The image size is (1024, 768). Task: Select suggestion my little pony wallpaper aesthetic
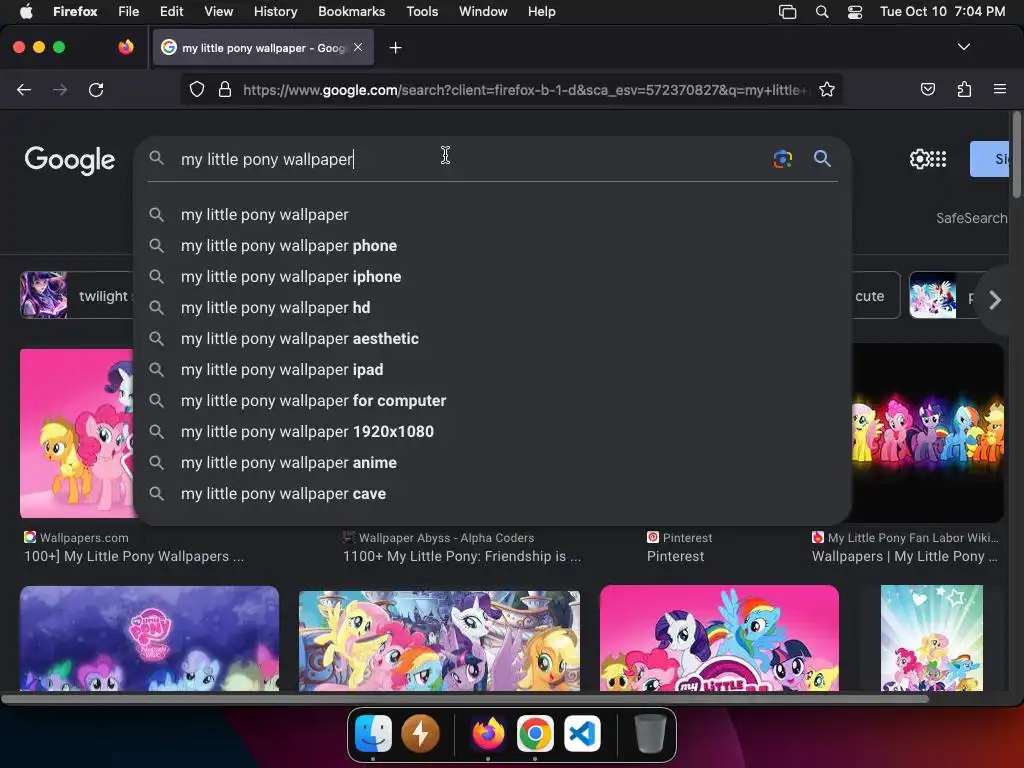tap(493, 339)
